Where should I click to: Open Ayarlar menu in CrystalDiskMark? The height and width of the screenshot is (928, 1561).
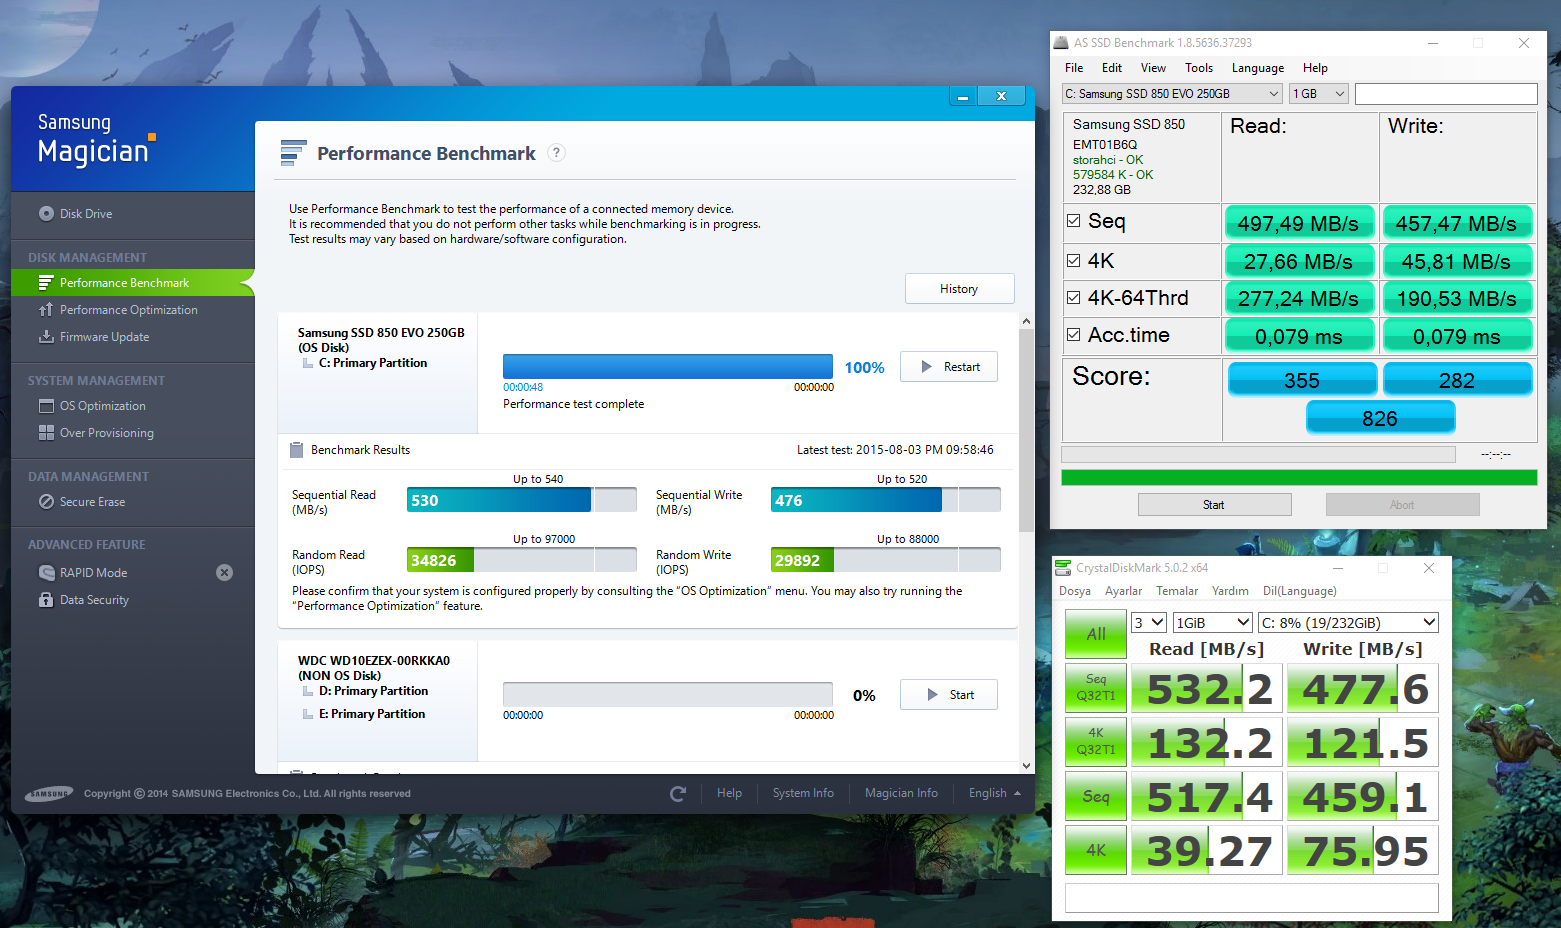point(1123,591)
